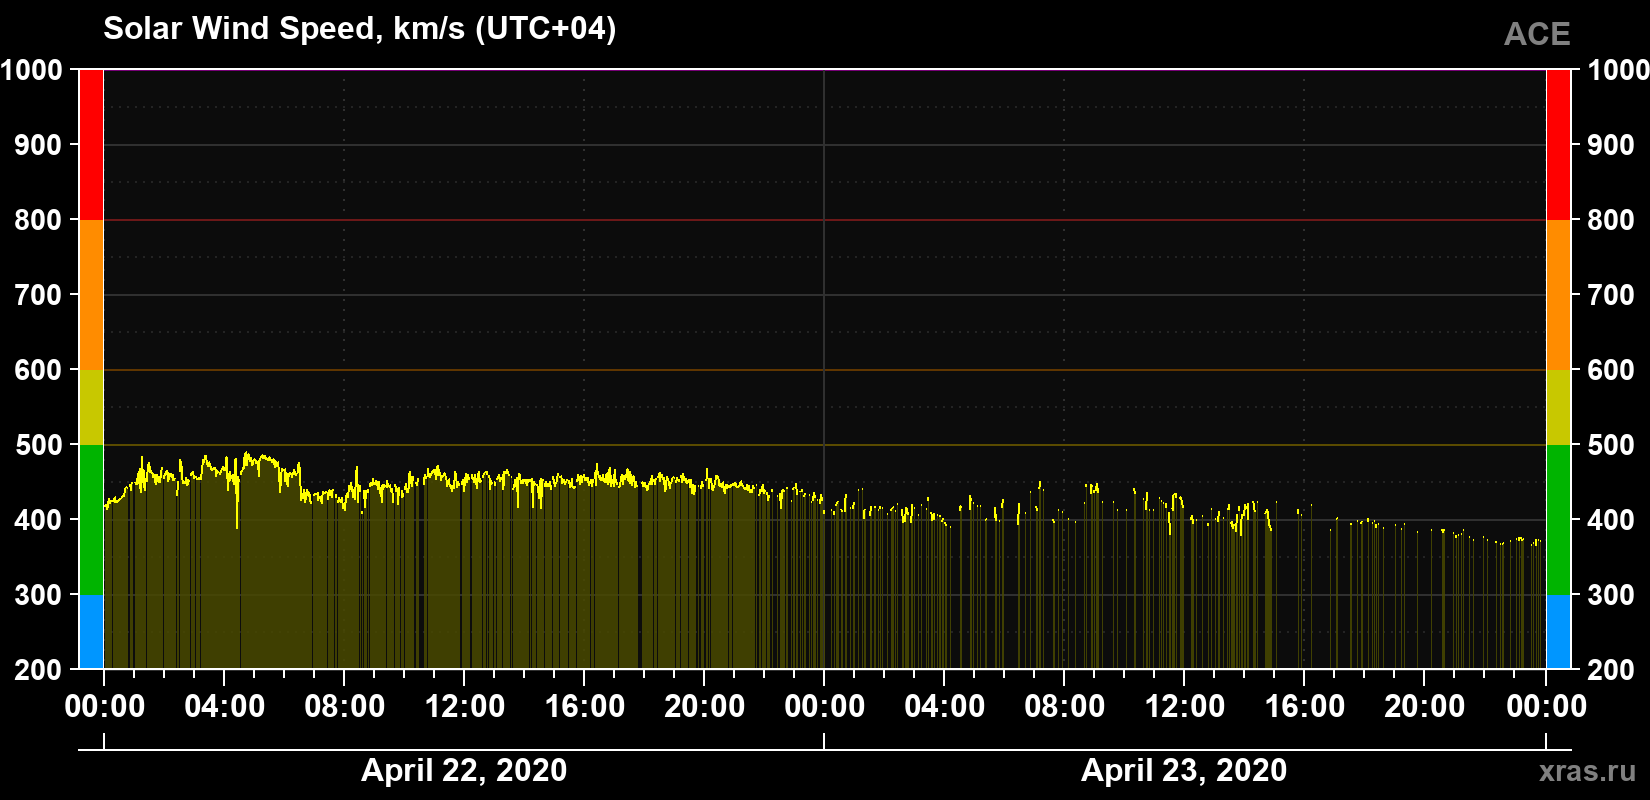Click the right axis '800' label
The image size is (1650, 800).
(1611, 220)
